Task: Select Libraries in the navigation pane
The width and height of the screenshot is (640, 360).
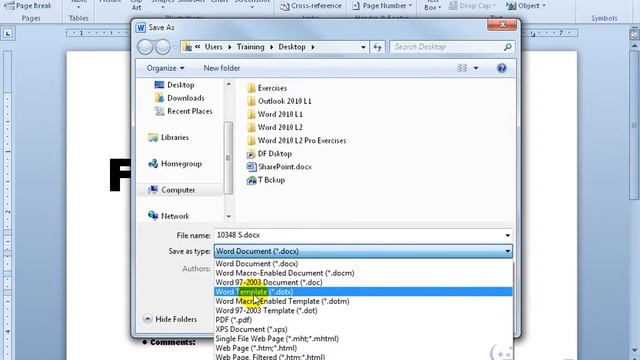Action: point(168,138)
